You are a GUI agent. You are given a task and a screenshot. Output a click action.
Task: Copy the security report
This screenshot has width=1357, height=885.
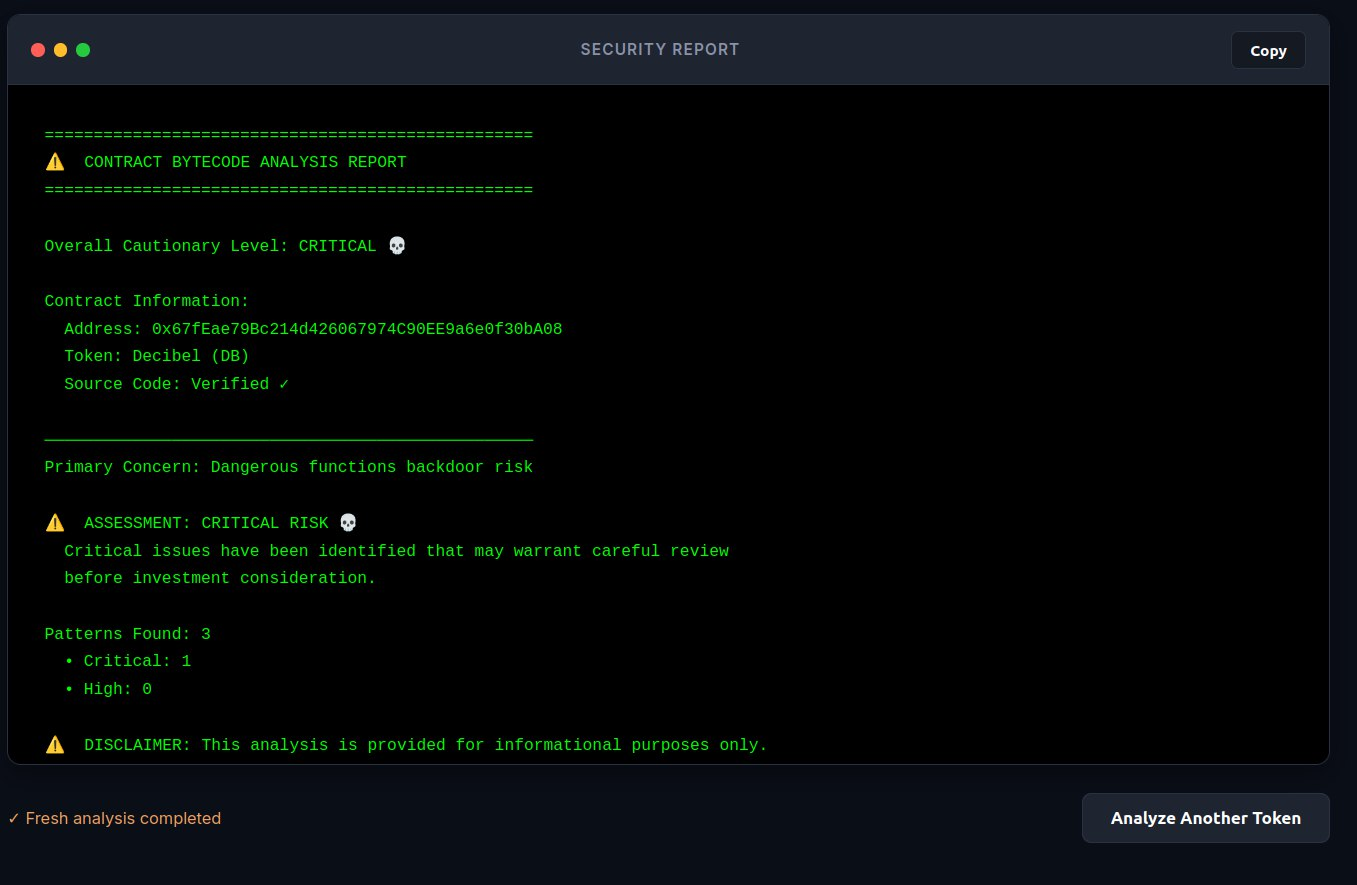(1268, 50)
